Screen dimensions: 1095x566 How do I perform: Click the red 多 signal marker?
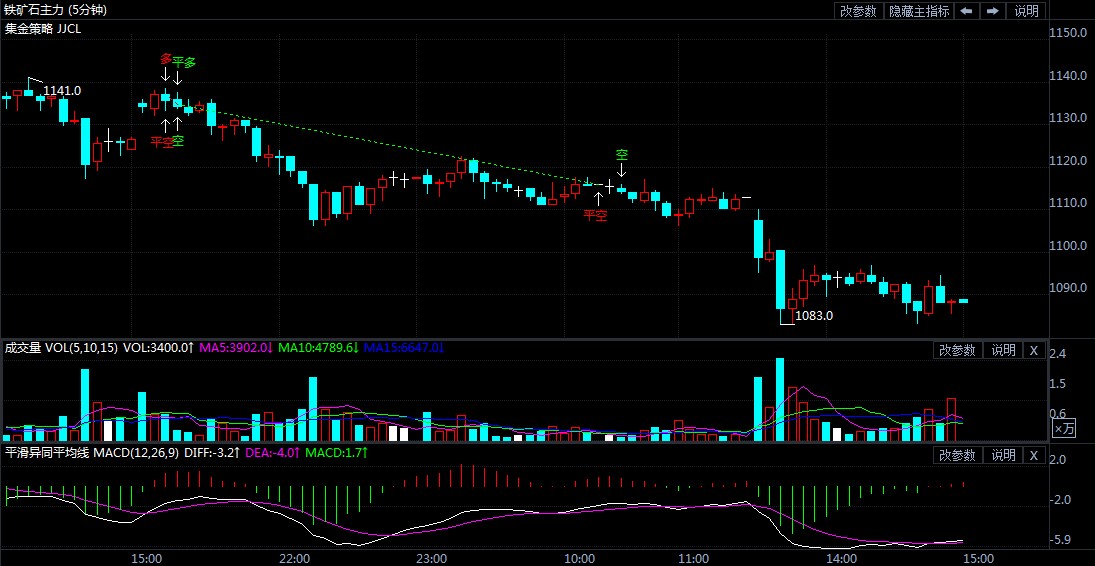click(x=166, y=60)
